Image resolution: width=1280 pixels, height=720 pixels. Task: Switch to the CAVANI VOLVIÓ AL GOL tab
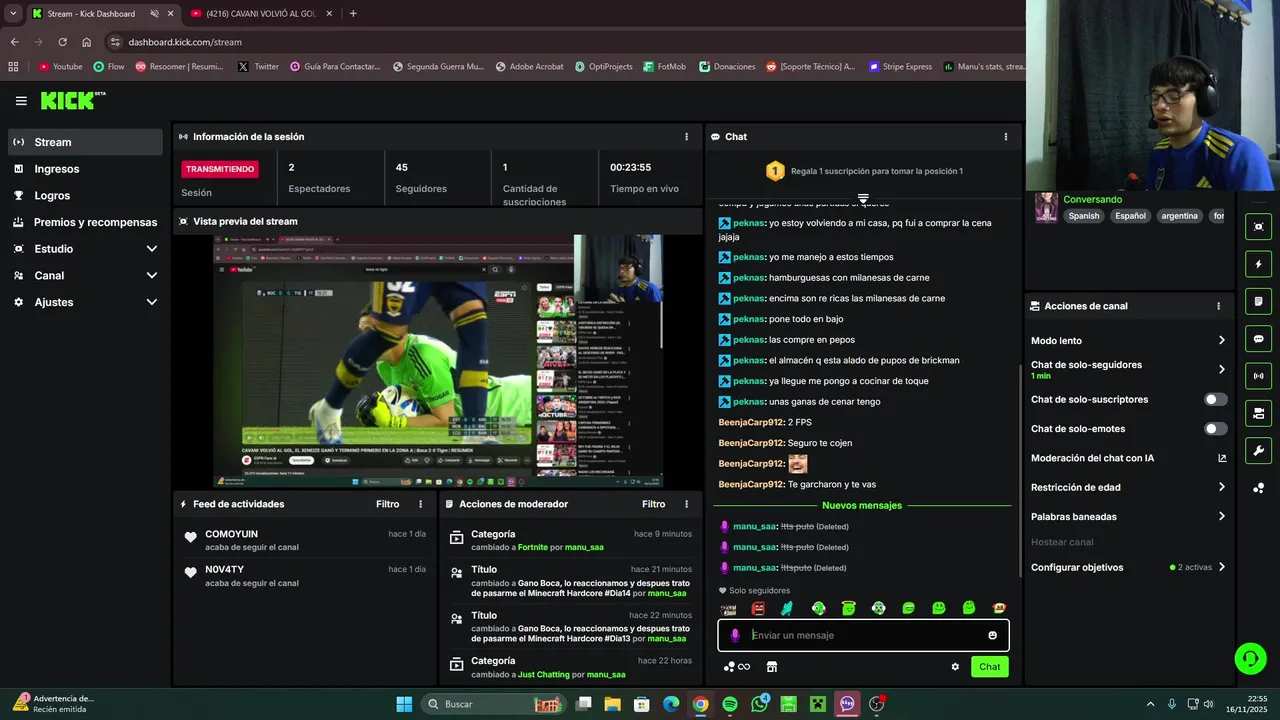(260, 14)
